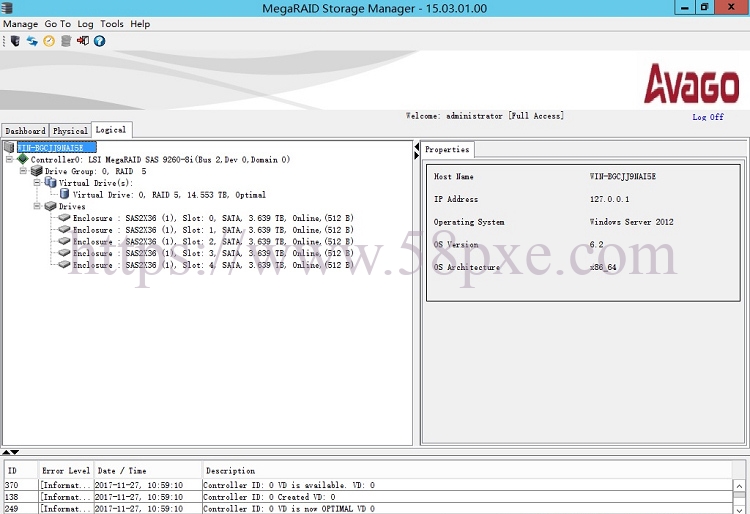Select Drive Group: 0, RAID 5
This screenshot has height=514, width=750.
[x=96, y=171]
